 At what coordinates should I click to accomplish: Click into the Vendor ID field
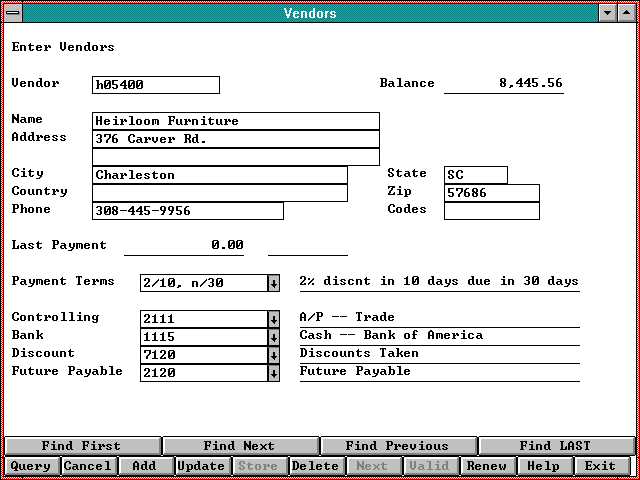[155, 85]
